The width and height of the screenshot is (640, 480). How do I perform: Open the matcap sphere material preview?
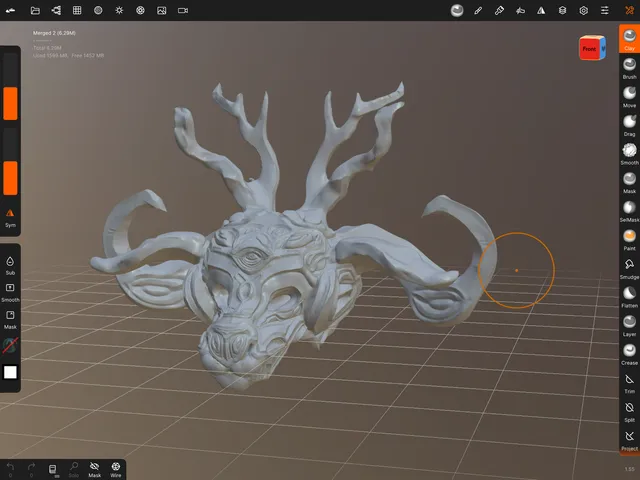(457, 11)
